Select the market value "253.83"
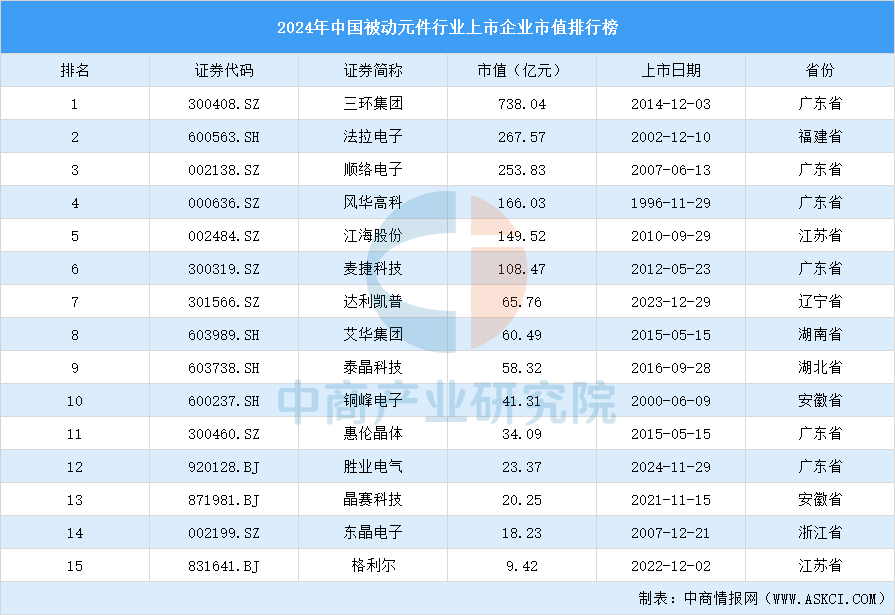Image resolution: width=895 pixels, height=615 pixels. (x=522, y=170)
